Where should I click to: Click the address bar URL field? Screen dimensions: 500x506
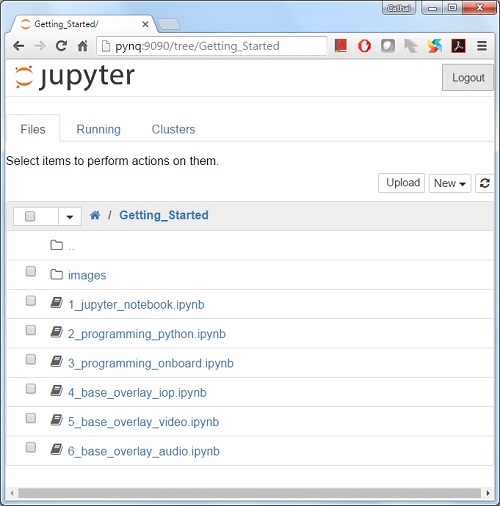click(x=212, y=46)
